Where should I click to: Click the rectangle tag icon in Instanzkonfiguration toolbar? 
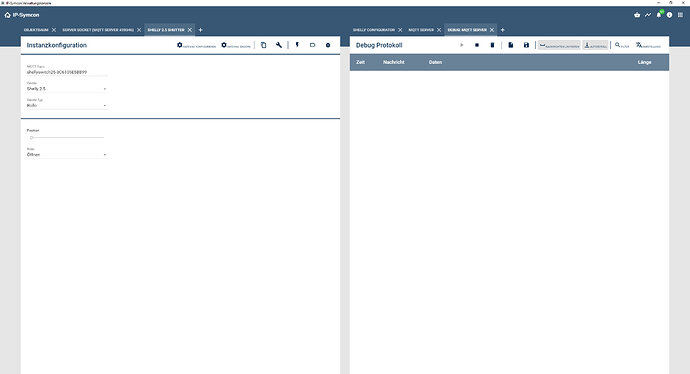312,45
